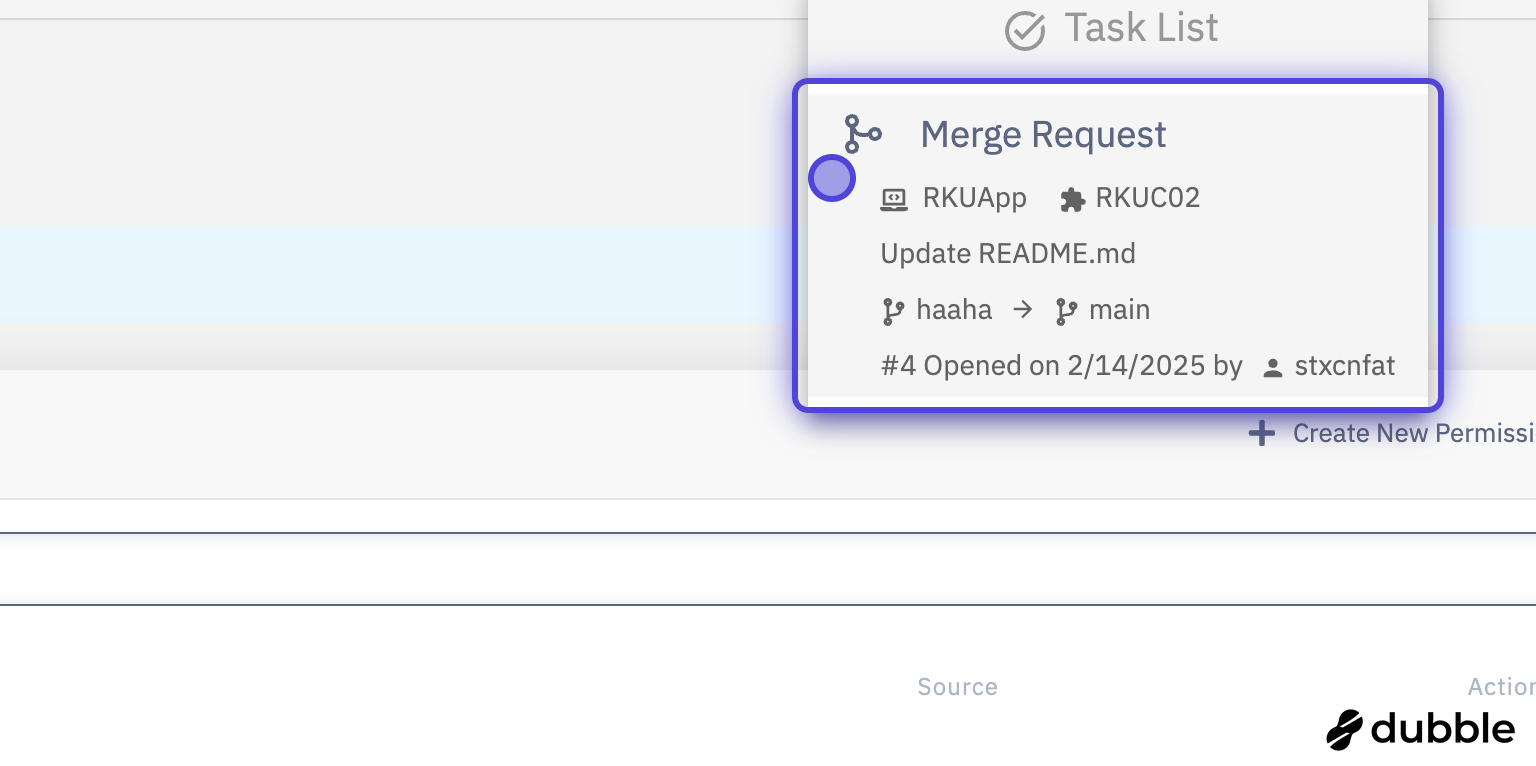Sort by the Source column header
Viewport: 1536px width, 766px height.
pyautogui.click(x=957, y=687)
